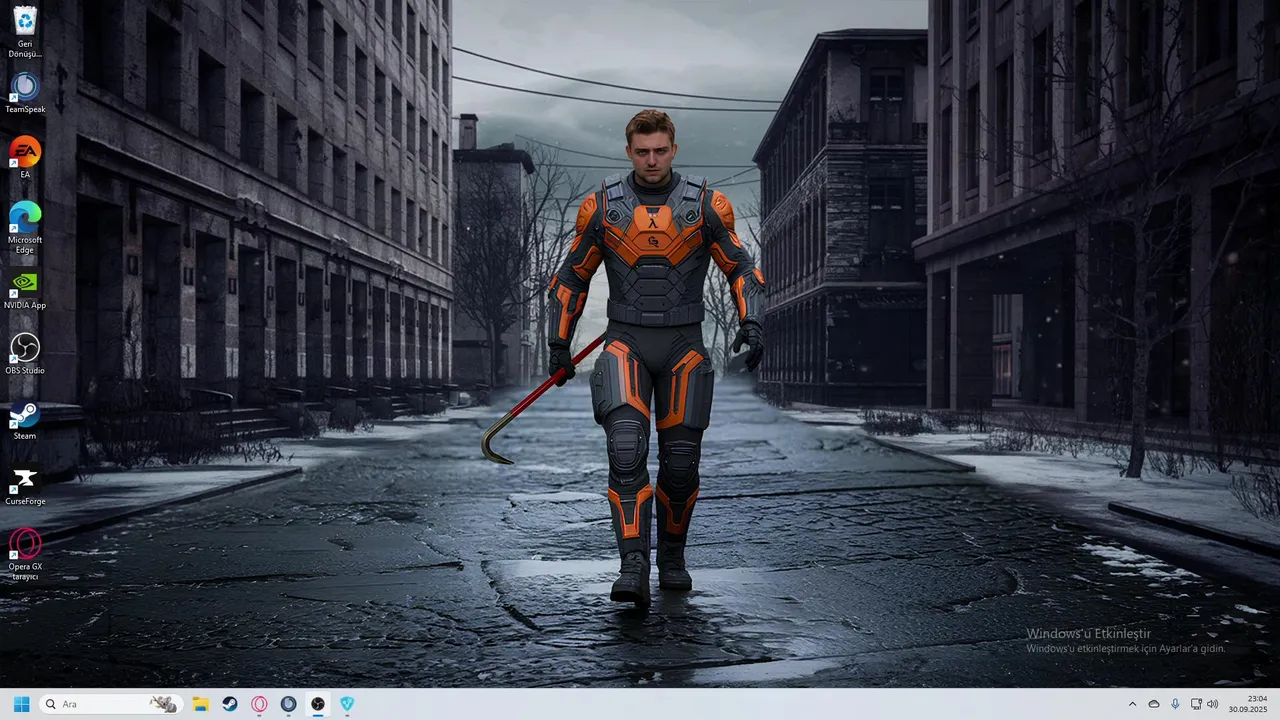Click the microphone tray icon

click(1175, 704)
